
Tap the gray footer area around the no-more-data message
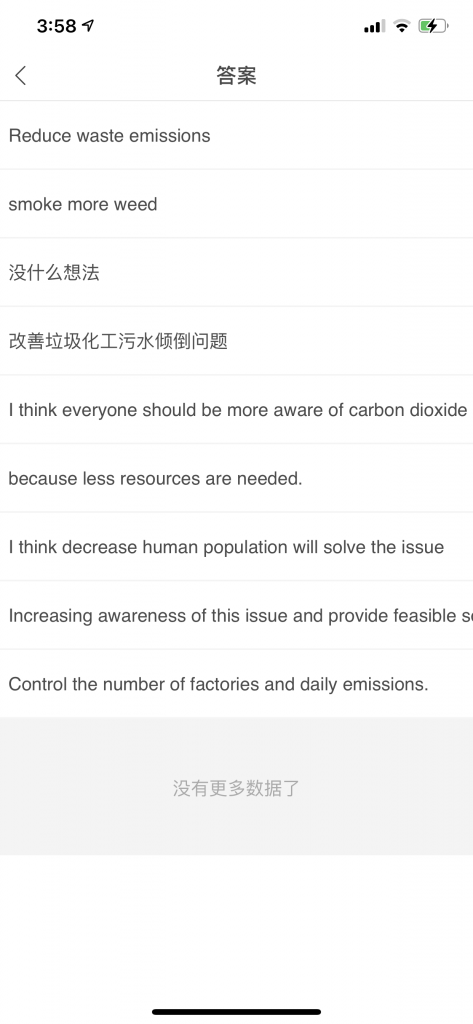pyautogui.click(x=236, y=786)
